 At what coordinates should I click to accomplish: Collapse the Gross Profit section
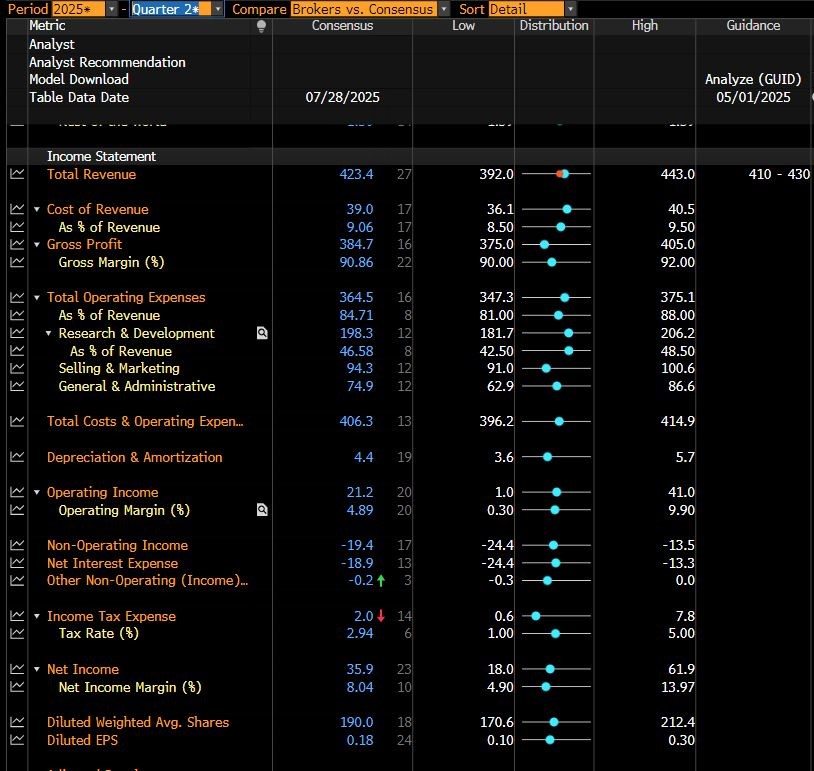37,244
